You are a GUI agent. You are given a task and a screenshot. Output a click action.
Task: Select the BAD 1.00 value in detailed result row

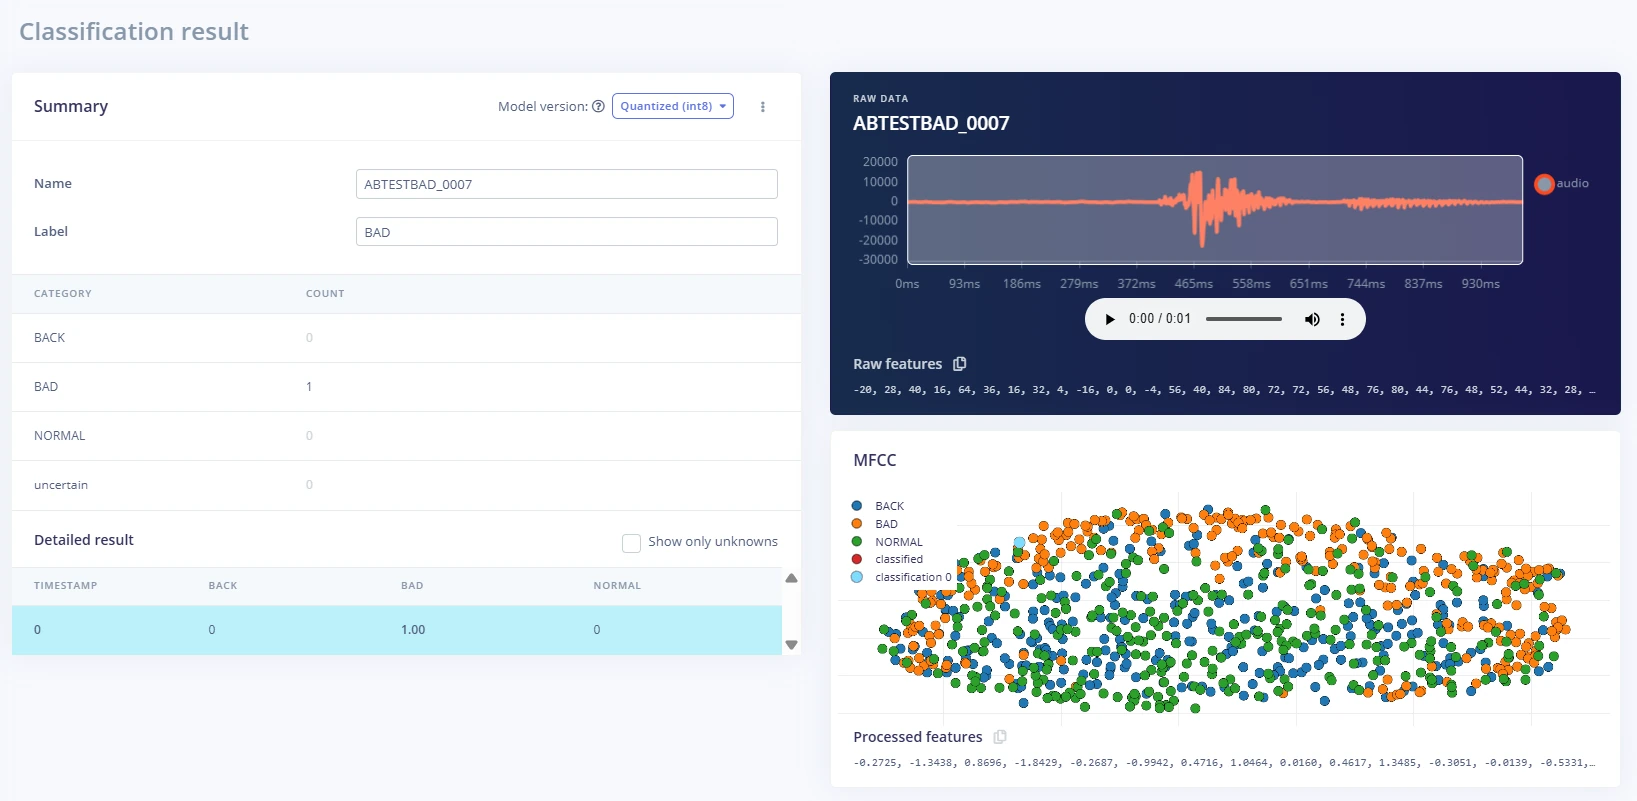point(413,630)
